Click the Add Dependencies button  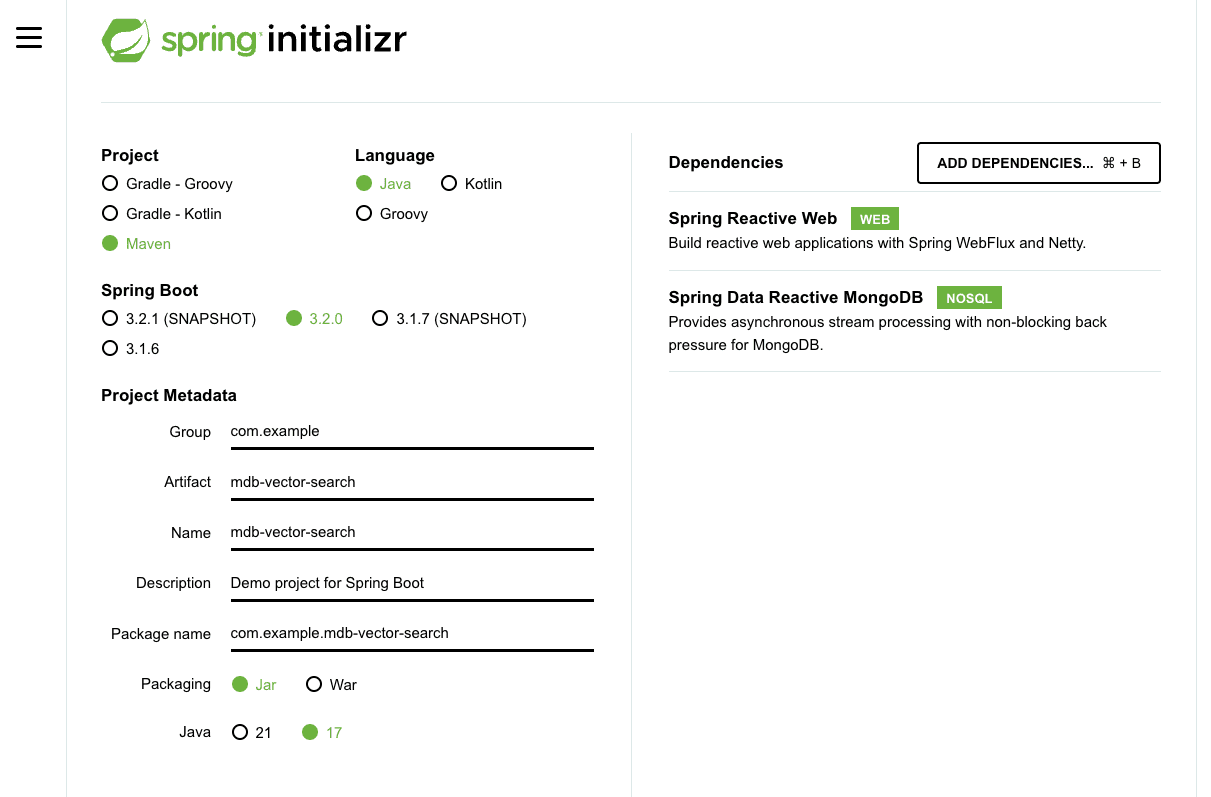click(x=1038, y=163)
